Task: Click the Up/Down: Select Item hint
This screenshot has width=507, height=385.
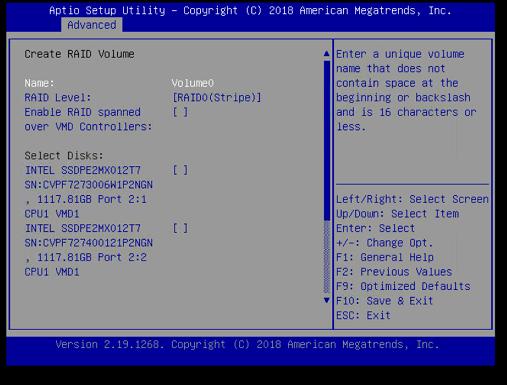Action: (x=397, y=214)
